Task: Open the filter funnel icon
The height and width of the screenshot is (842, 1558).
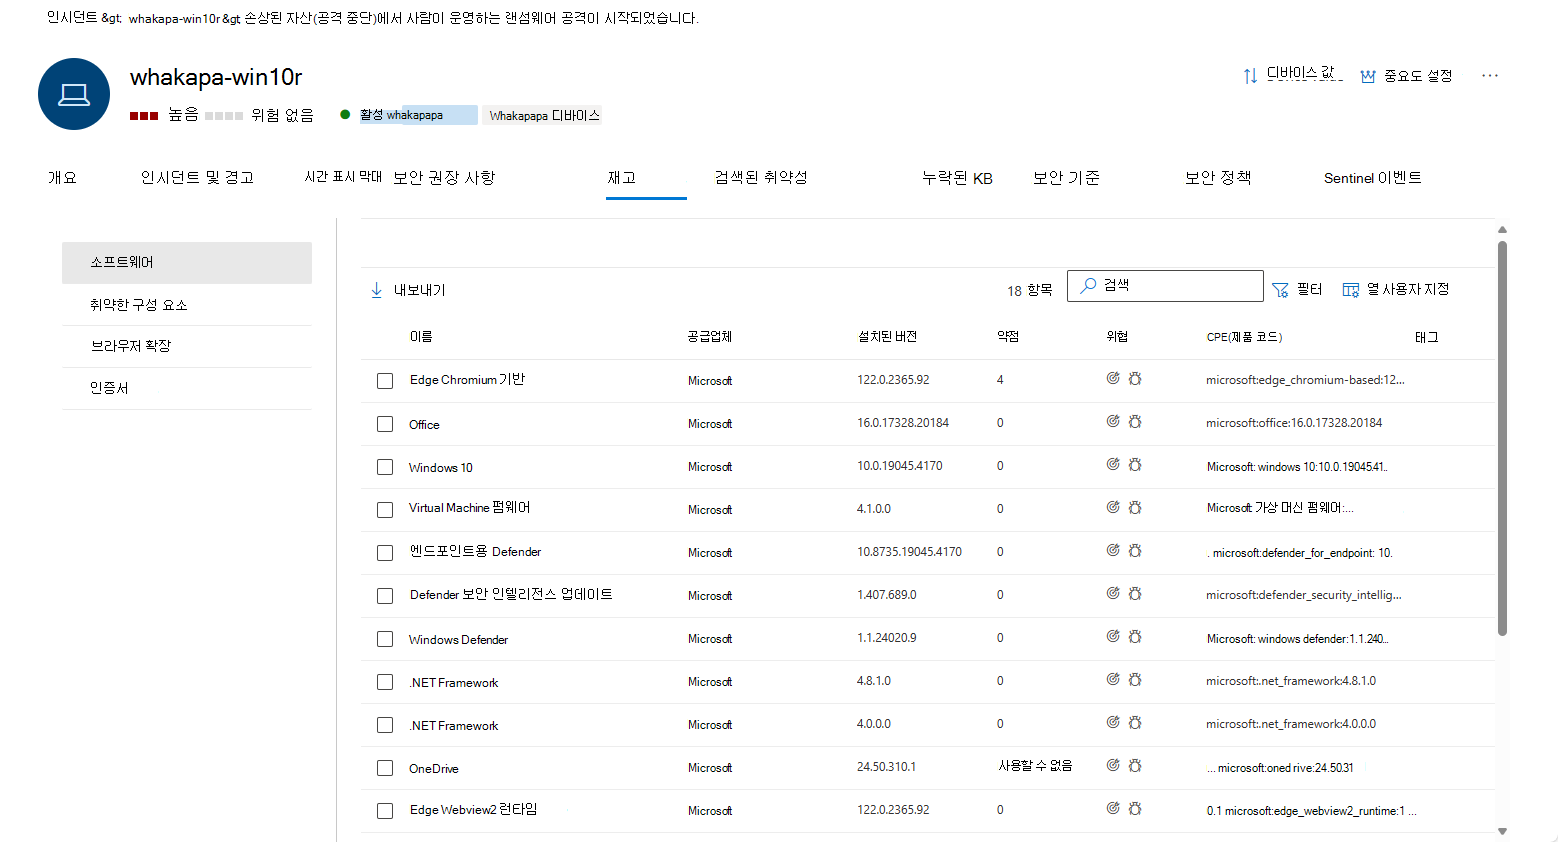Action: click(1280, 290)
